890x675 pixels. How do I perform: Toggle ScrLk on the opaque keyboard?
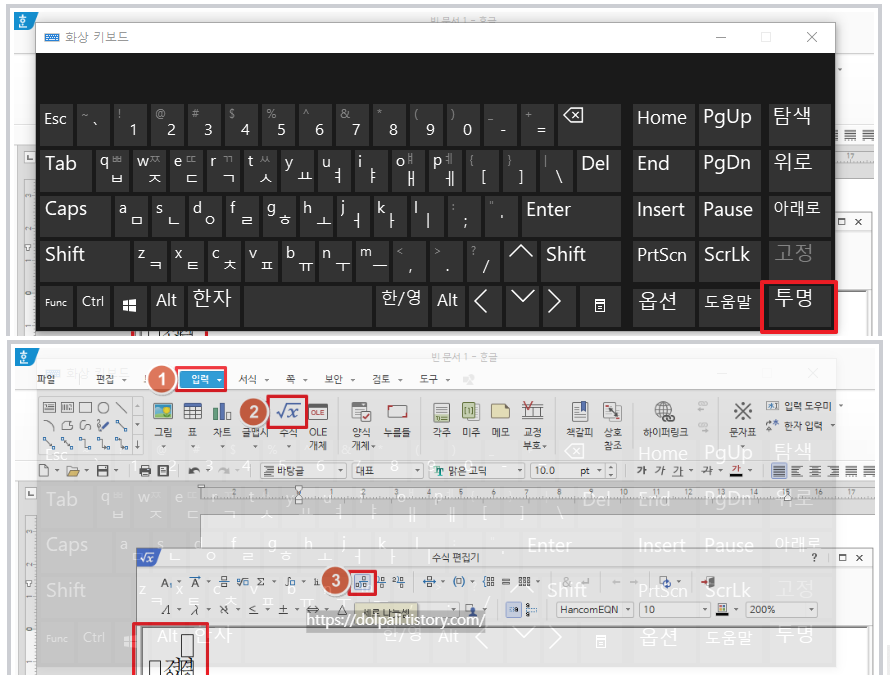(729, 261)
